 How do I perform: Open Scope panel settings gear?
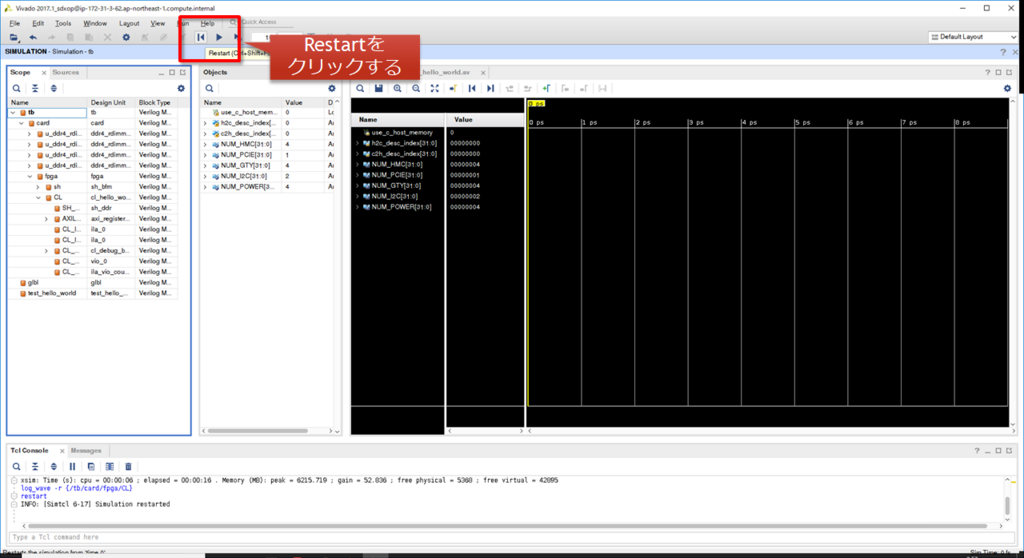(x=181, y=88)
